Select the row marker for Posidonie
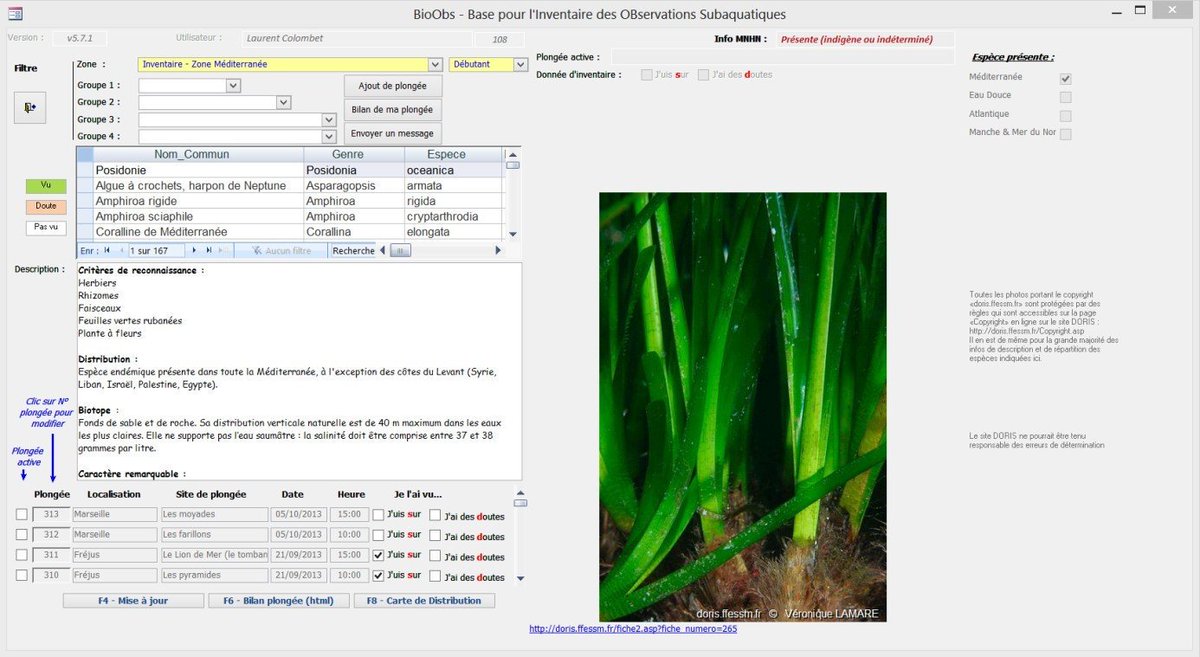The height and width of the screenshot is (657, 1200). click(x=84, y=170)
